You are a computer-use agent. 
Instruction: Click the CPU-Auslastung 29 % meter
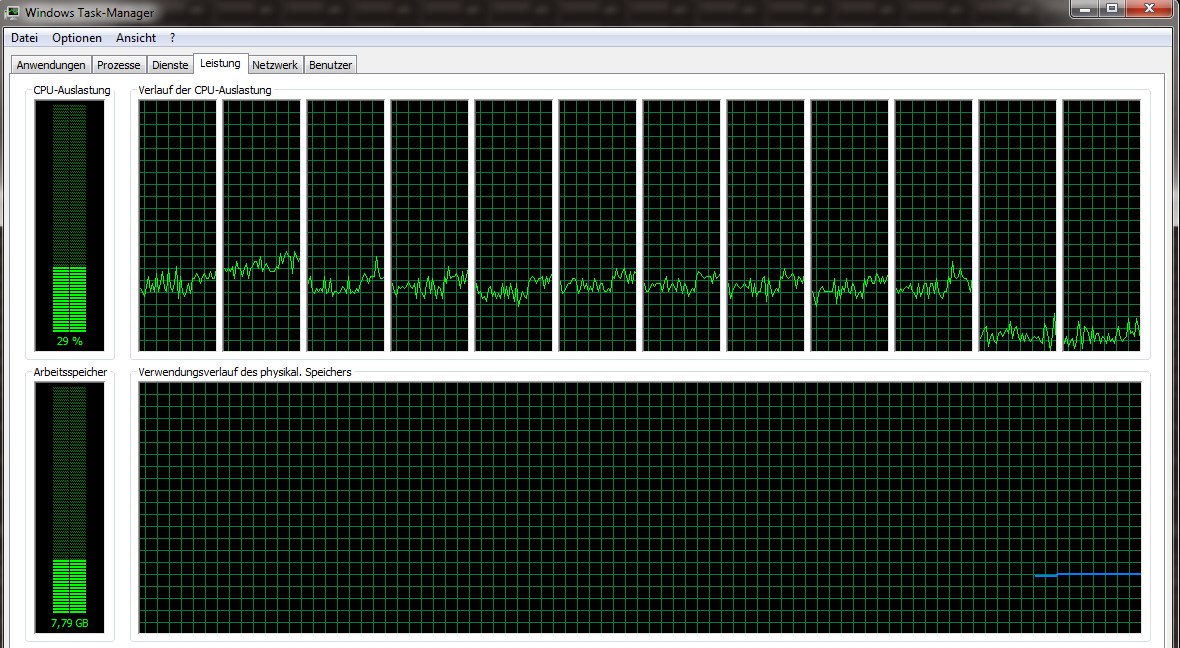coord(69,226)
